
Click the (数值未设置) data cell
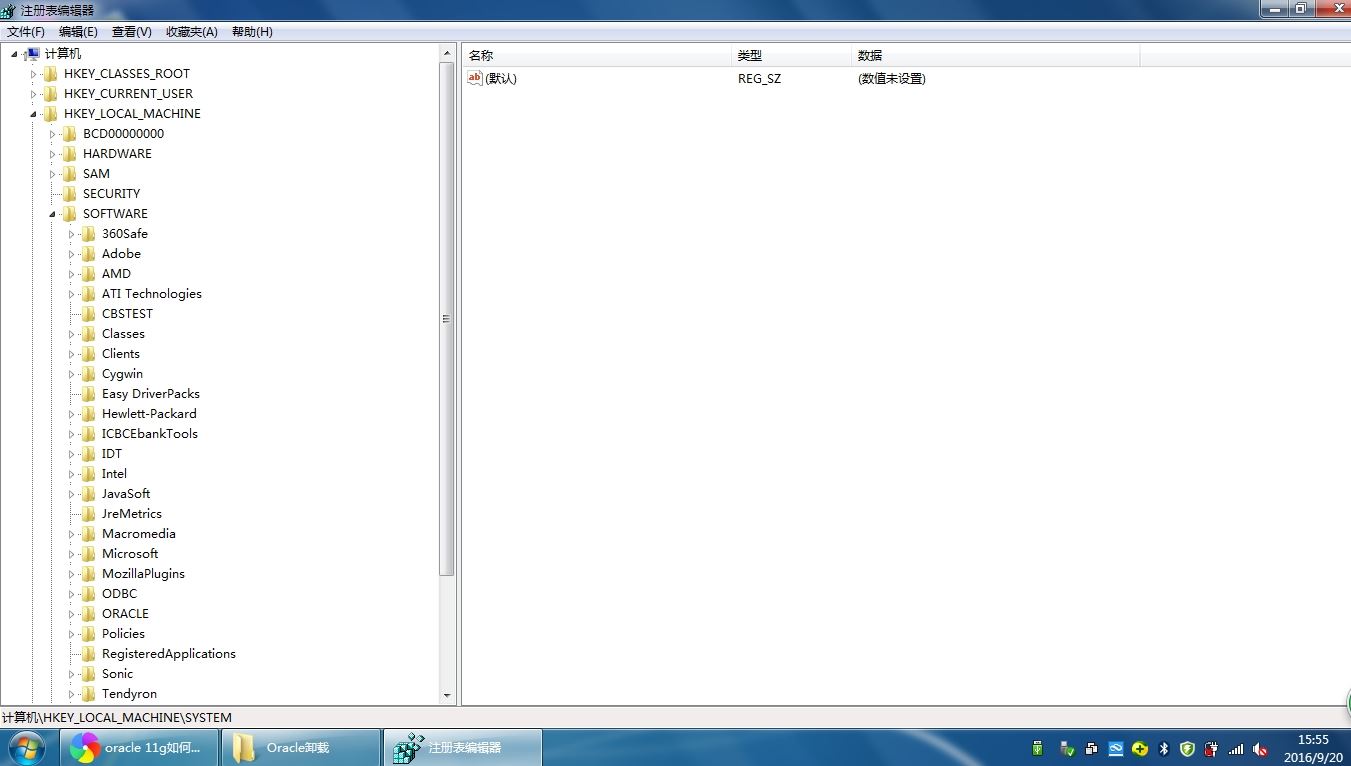[892, 79]
